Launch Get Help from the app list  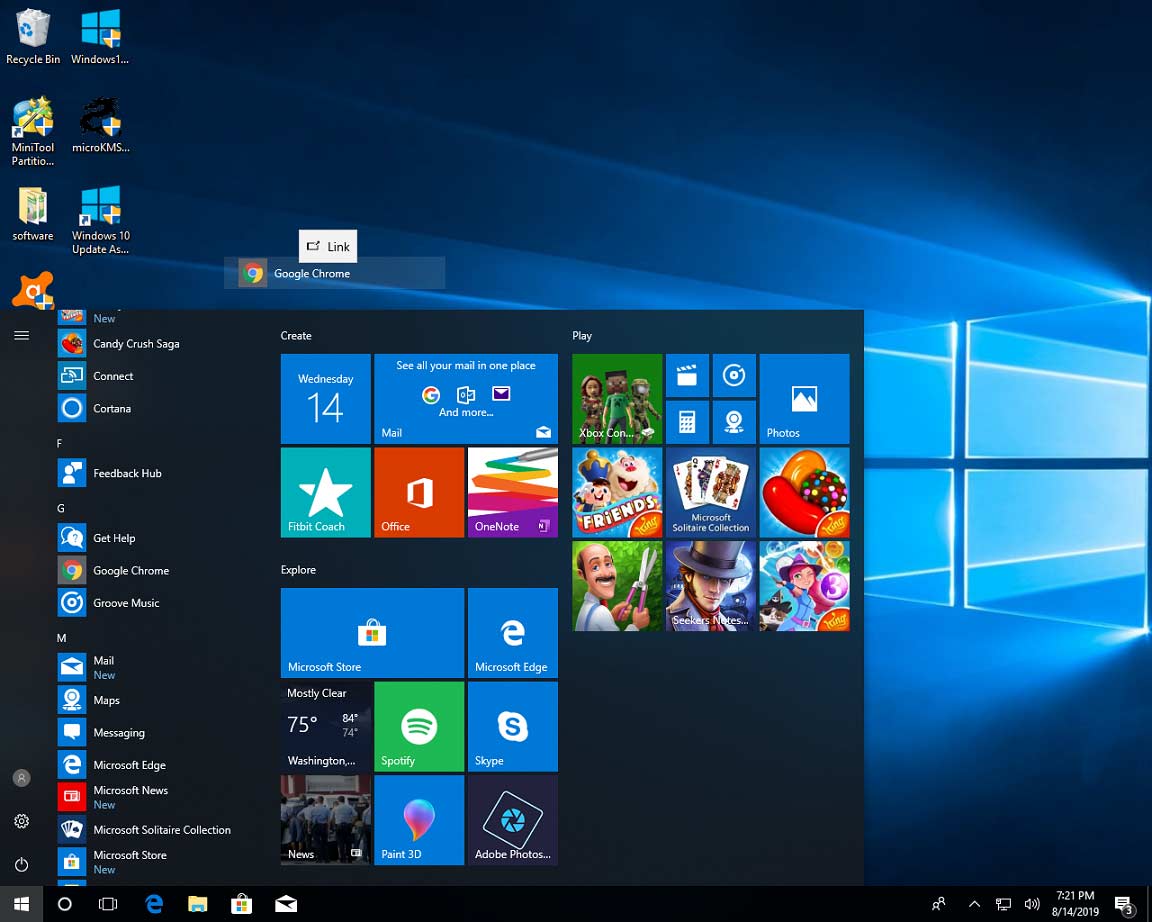point(158,538)
